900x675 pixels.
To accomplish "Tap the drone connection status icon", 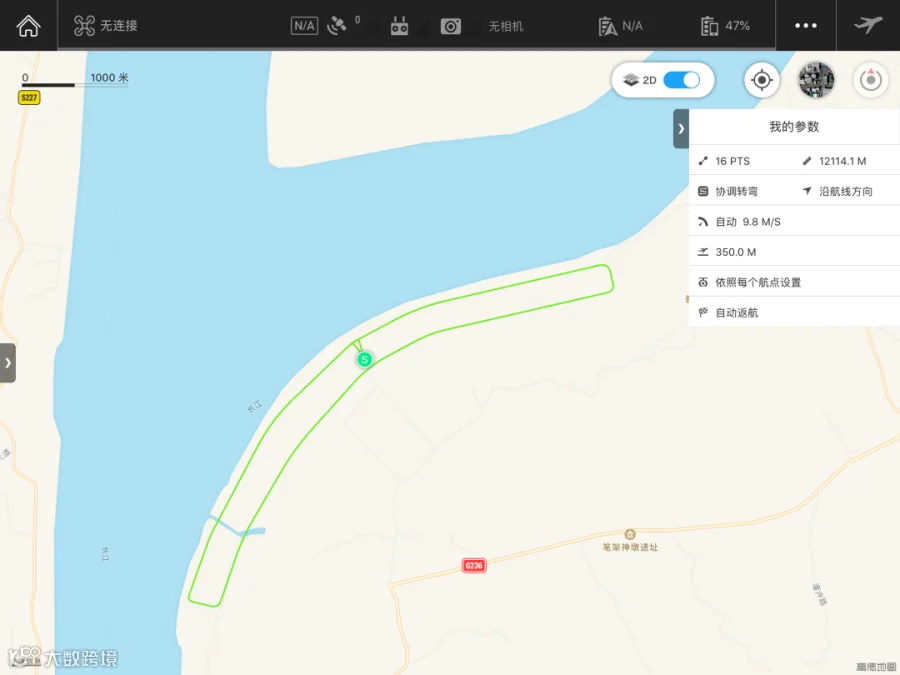I will pos(84,26).
